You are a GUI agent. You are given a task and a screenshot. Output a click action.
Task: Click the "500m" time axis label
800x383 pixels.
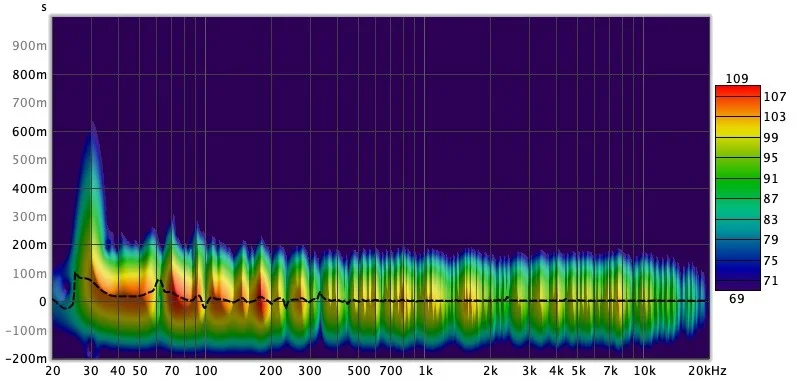(x=30, y=160)
